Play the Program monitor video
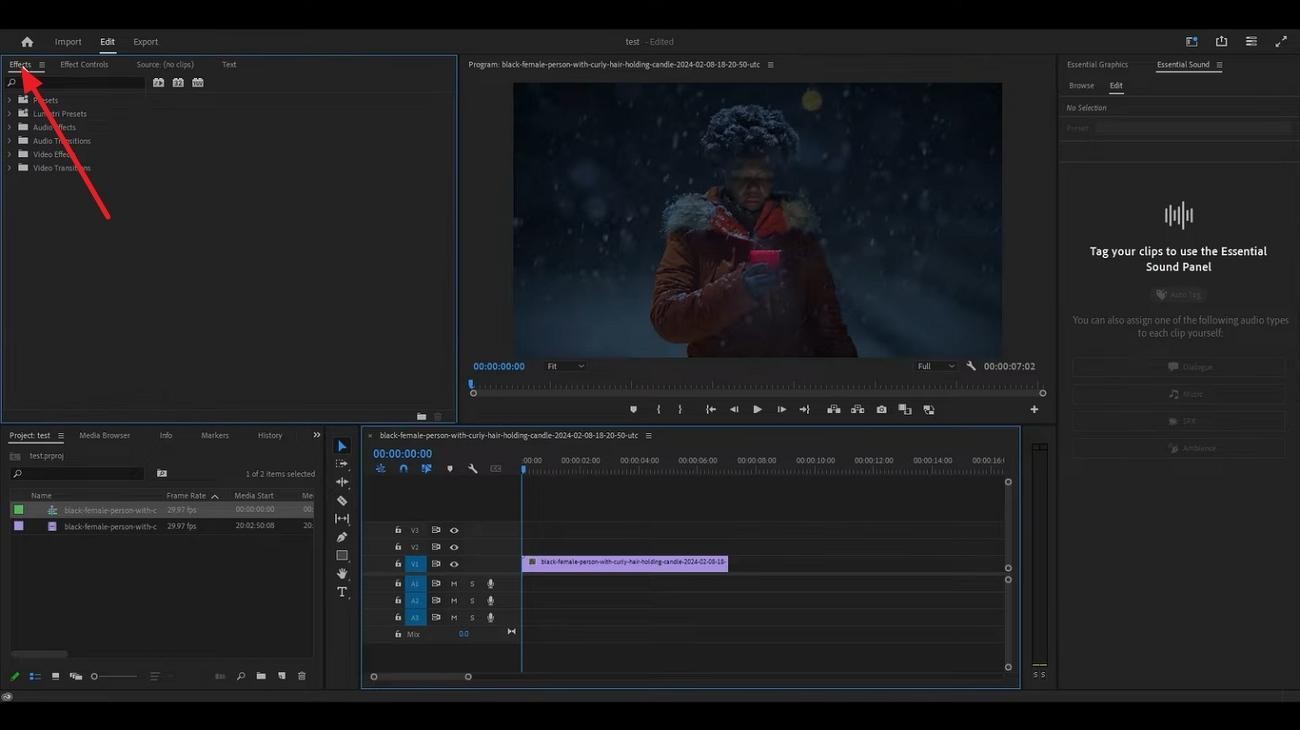This screenshot has width=1300, height=730. (x=757, y=409)
